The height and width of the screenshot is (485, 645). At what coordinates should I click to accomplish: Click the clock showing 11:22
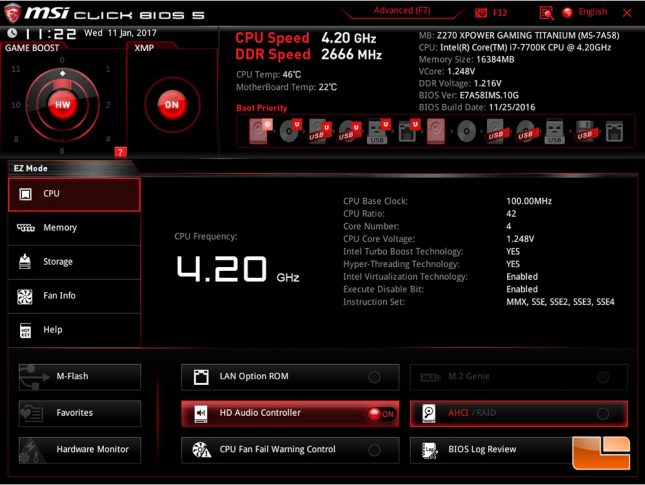pos(51,34)
